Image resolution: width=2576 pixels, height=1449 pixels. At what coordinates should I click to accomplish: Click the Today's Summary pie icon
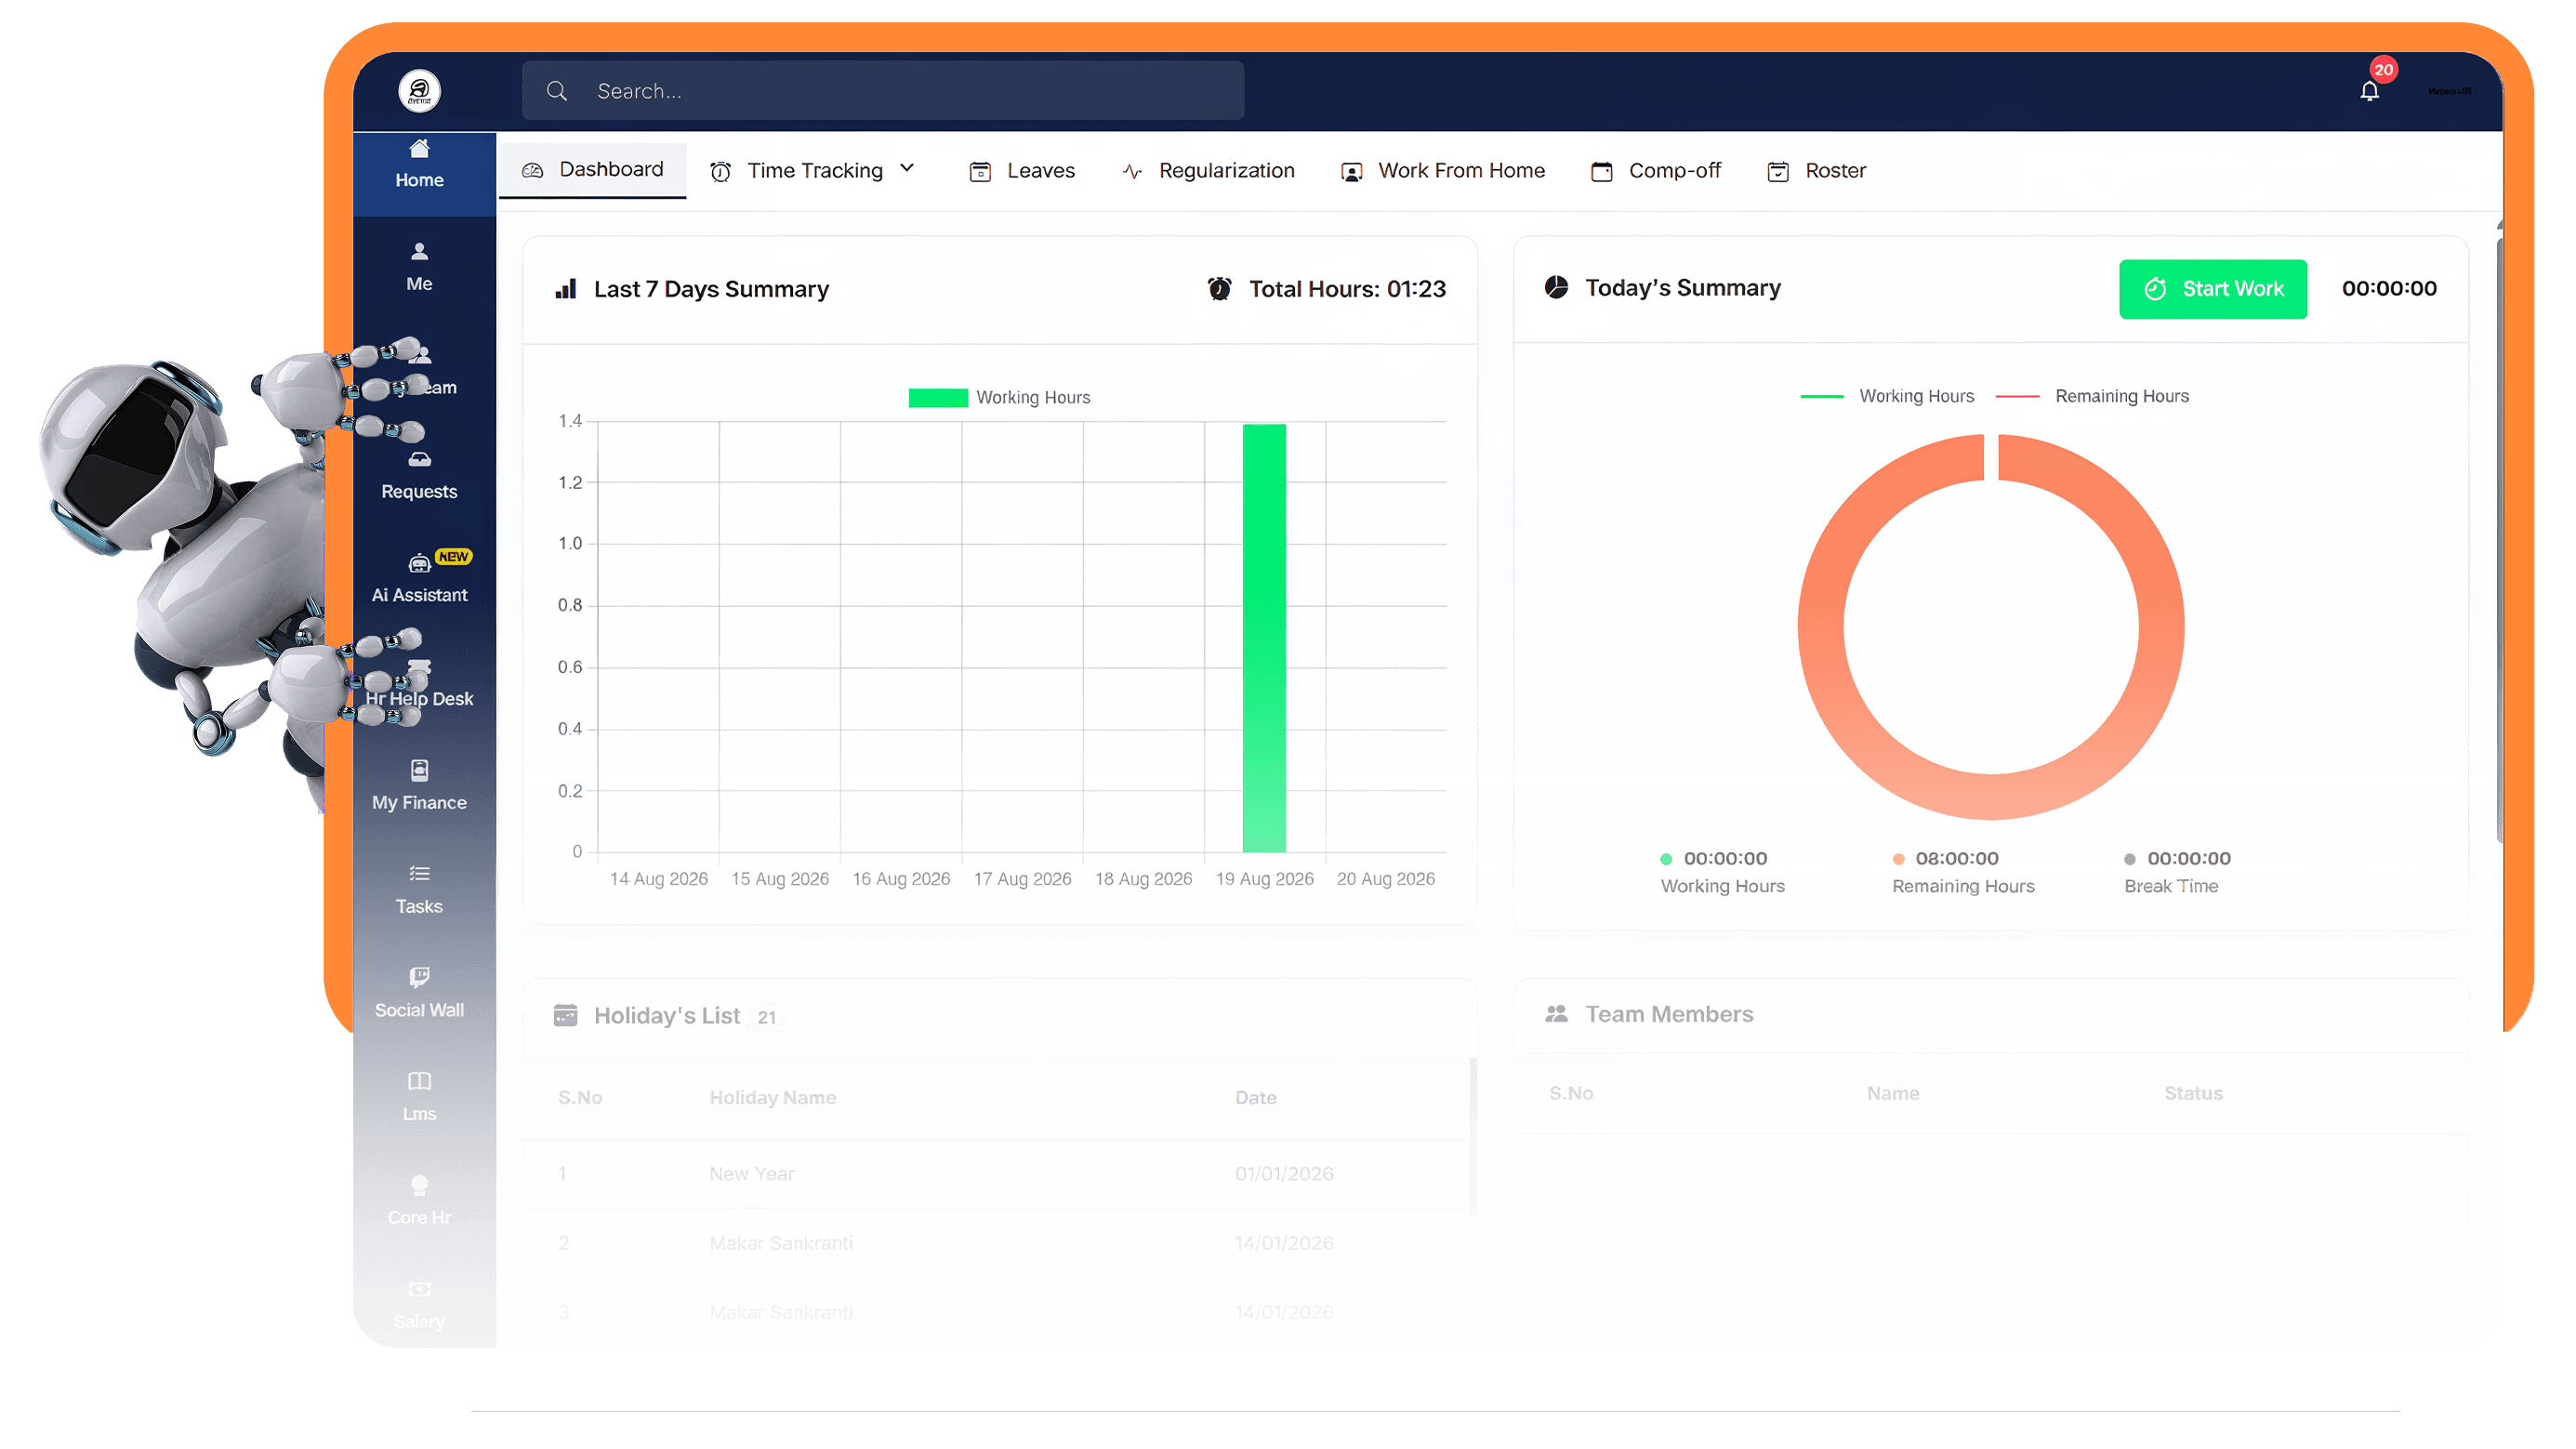(x=1556, y=288)
